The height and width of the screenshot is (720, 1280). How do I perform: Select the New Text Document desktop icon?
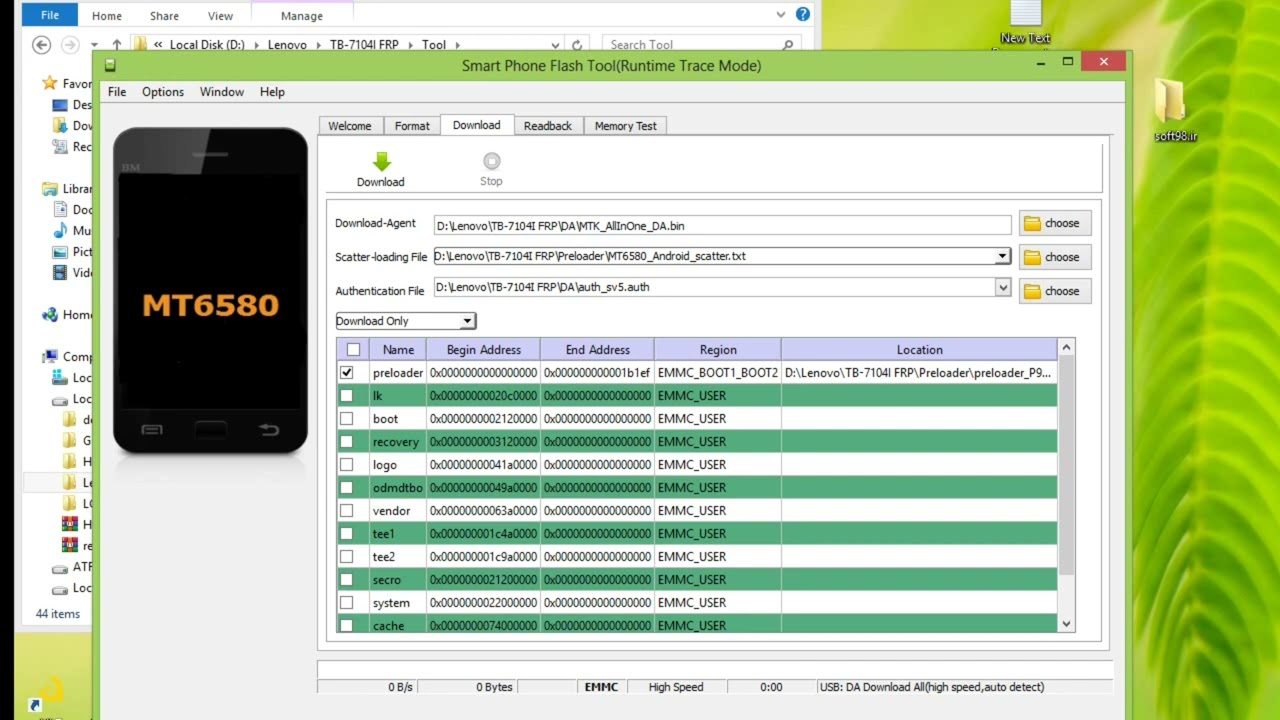[x=1026, y=22]
